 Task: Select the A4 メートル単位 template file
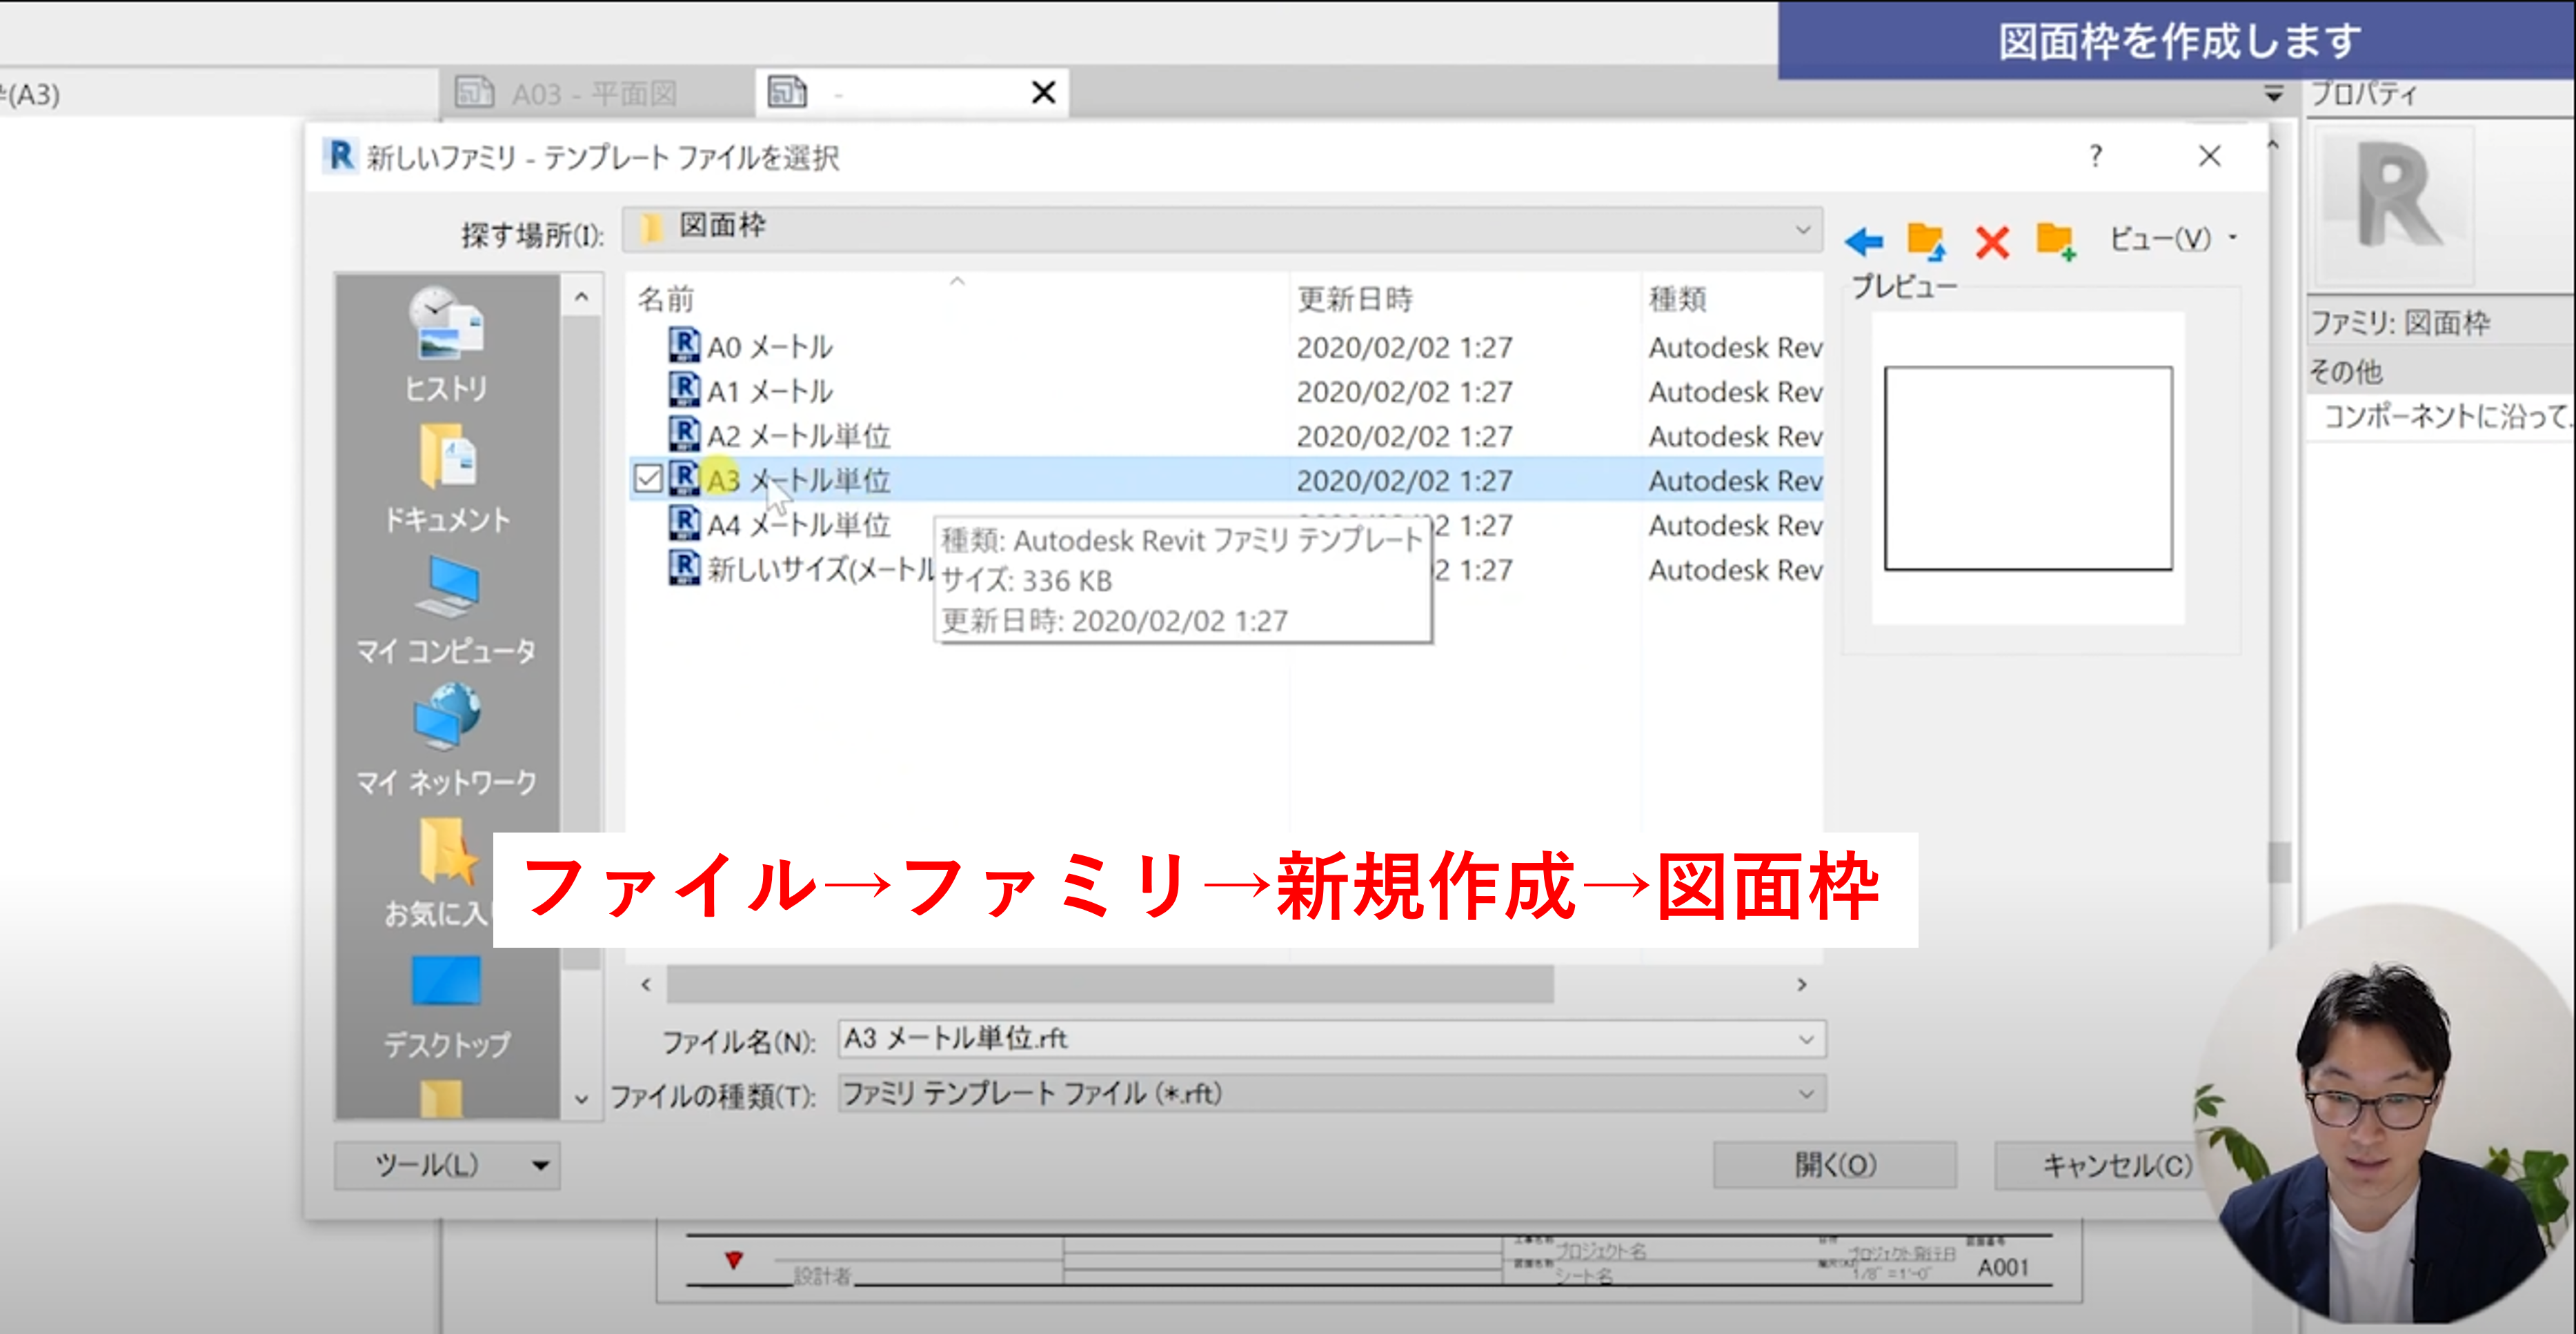(798, 525)
